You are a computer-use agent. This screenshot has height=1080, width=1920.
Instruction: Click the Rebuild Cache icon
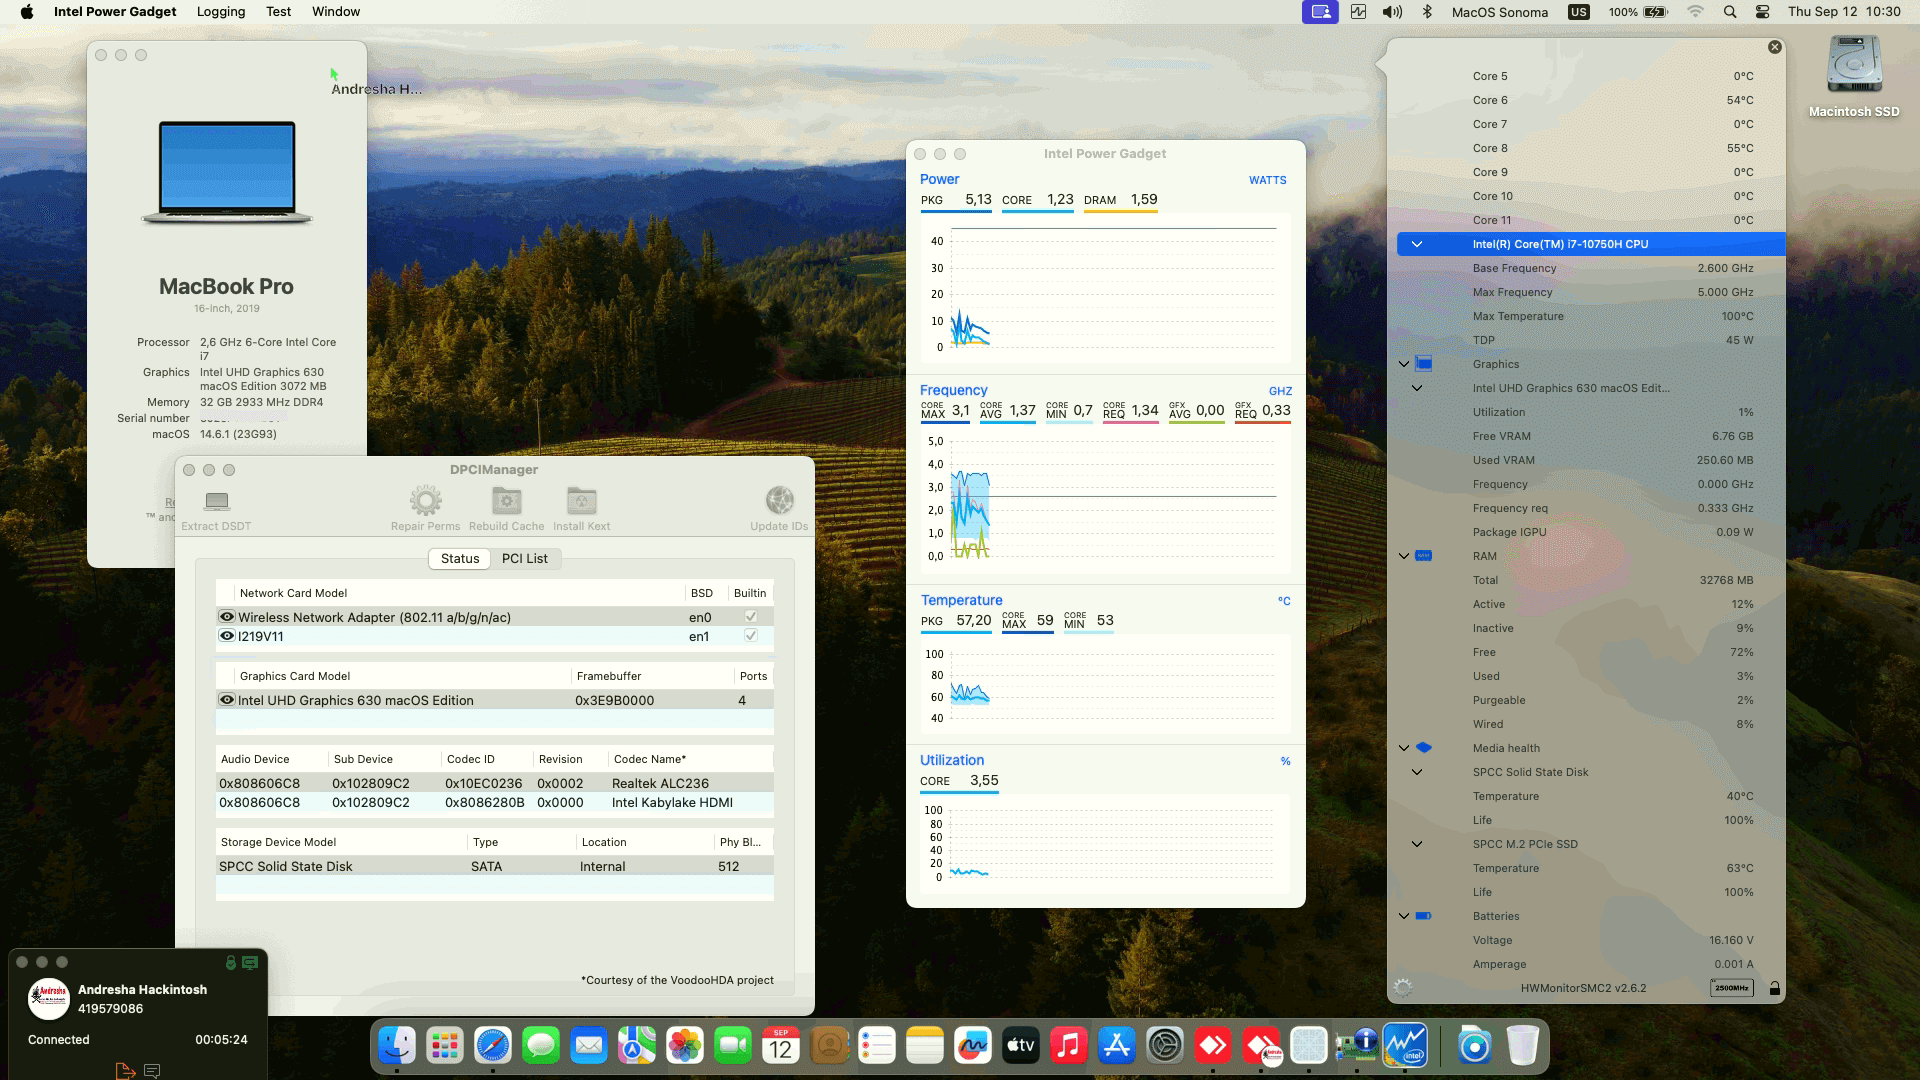(506, 501)
